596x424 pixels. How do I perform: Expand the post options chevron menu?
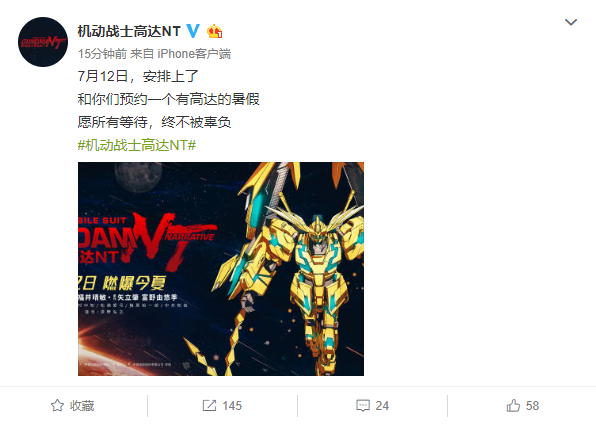point(571,22)
